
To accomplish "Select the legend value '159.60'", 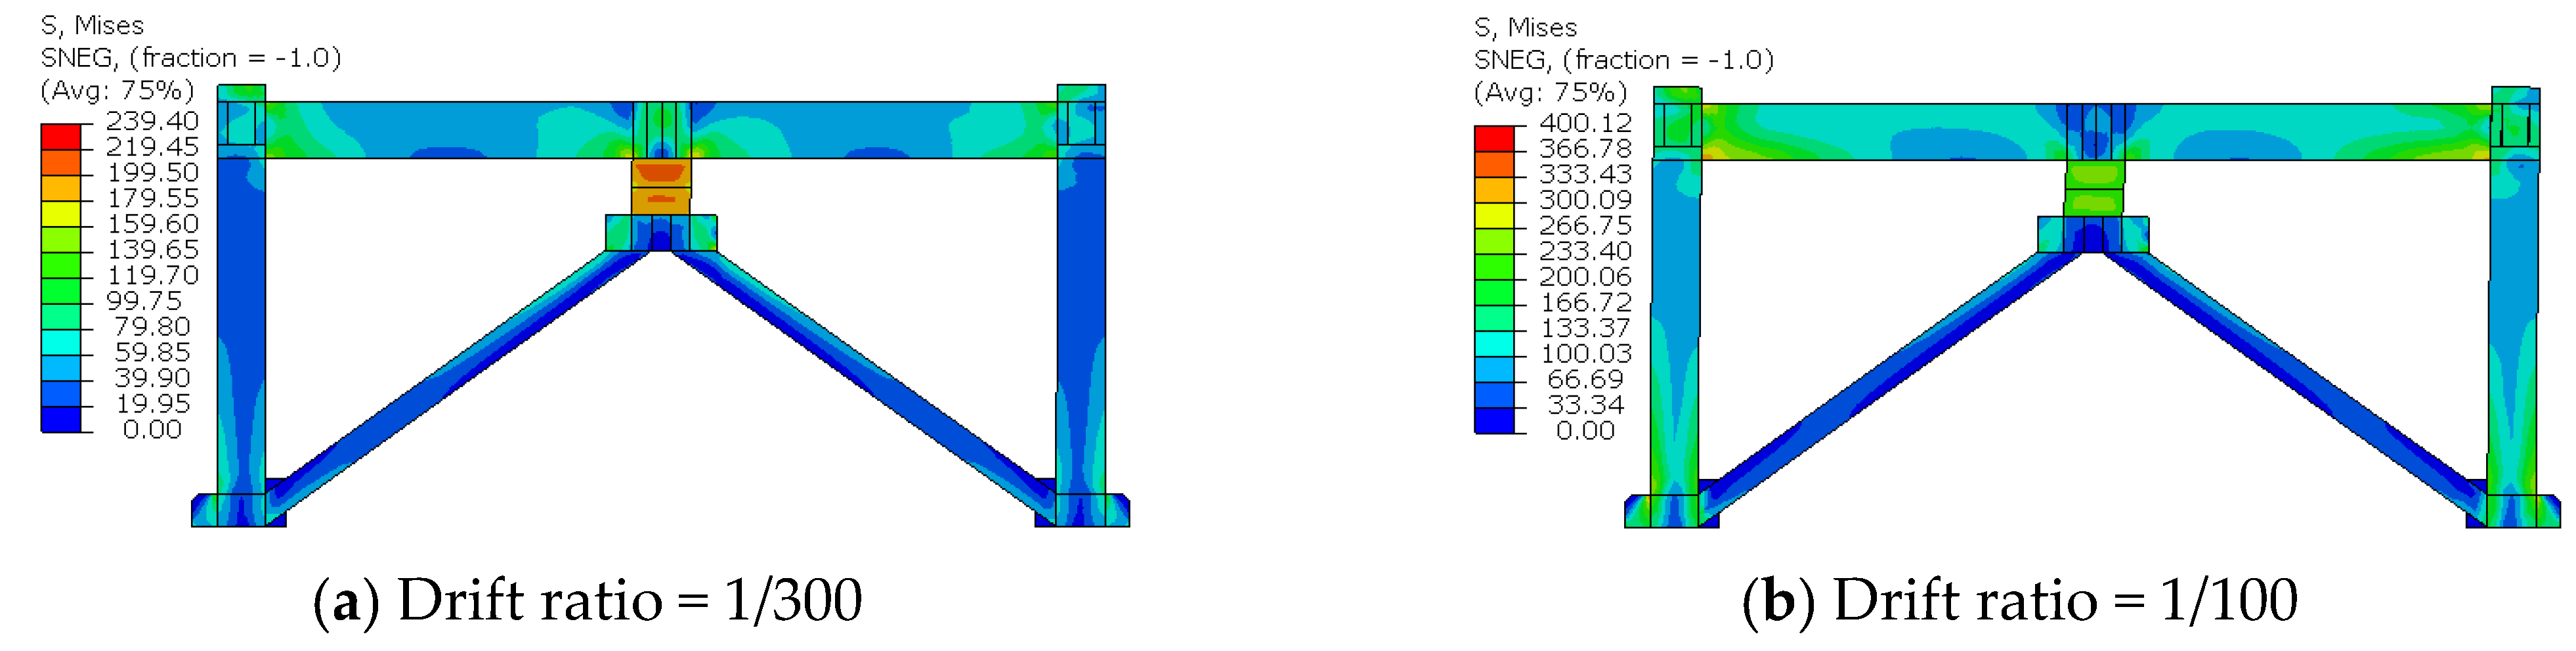I will 153,224.
